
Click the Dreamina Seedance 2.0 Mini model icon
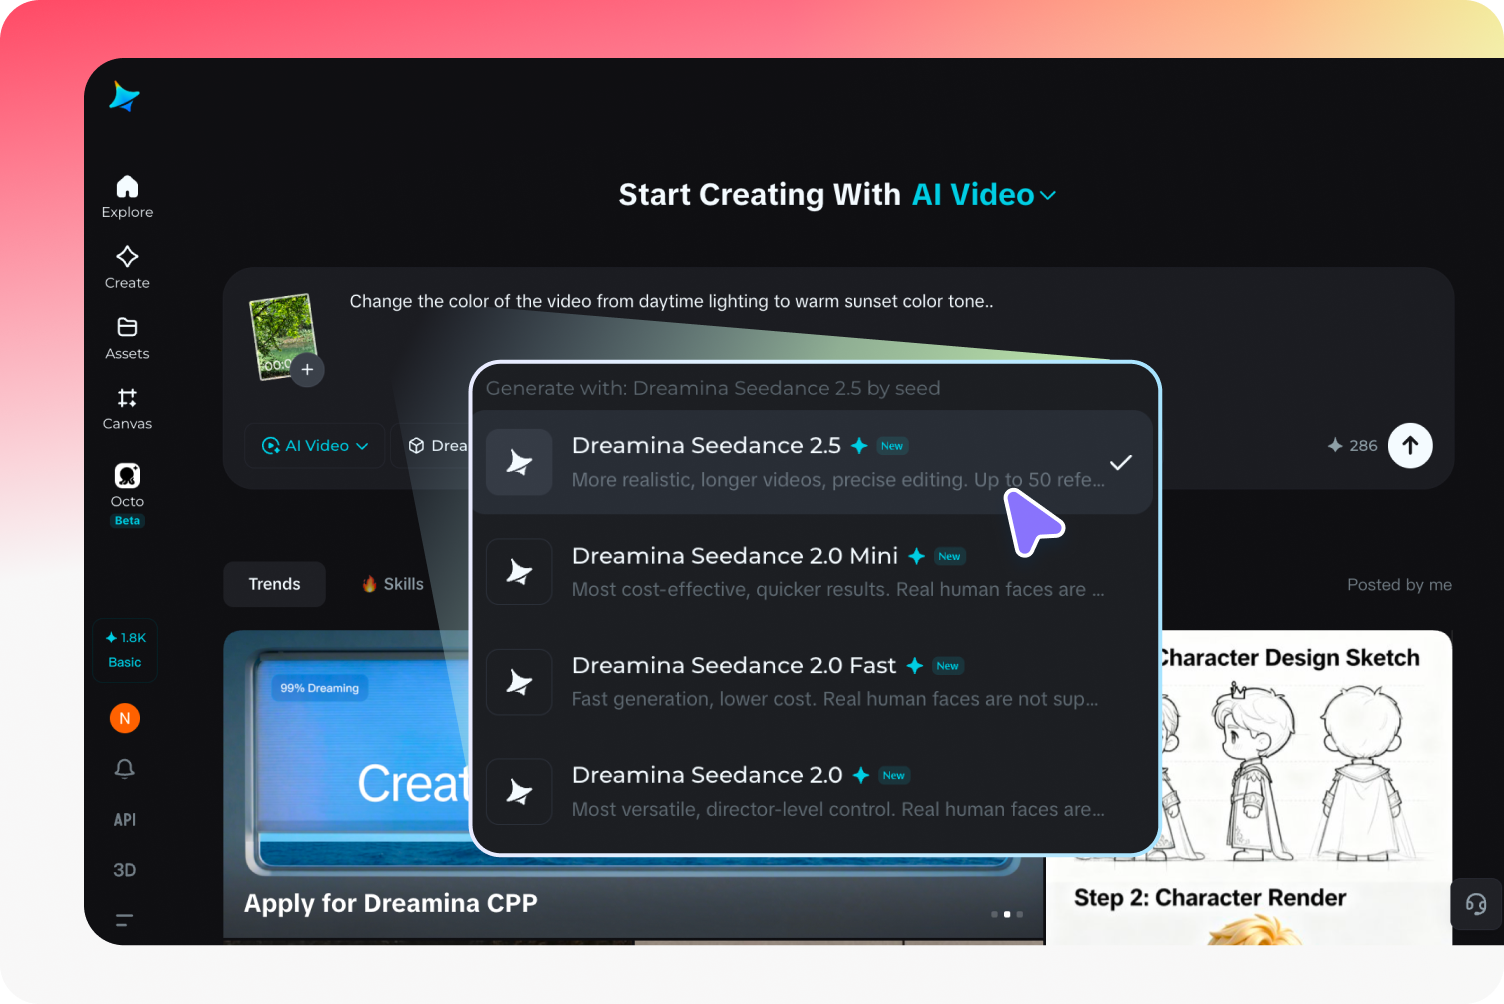pyautogui.click(x=519, y=572)
